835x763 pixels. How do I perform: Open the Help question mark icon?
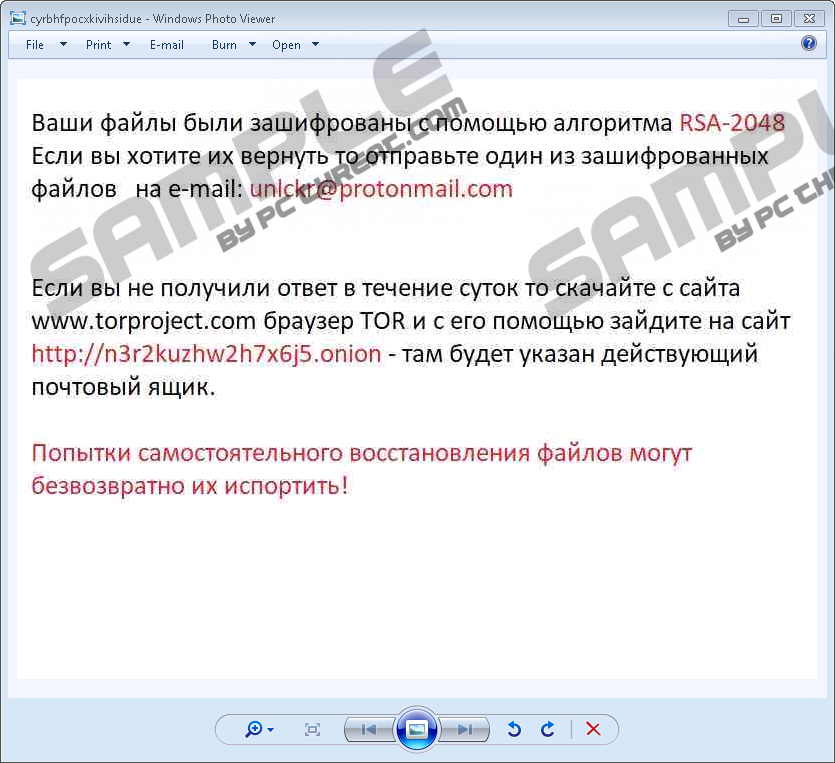pyautogui.click(x=809, y=44)
